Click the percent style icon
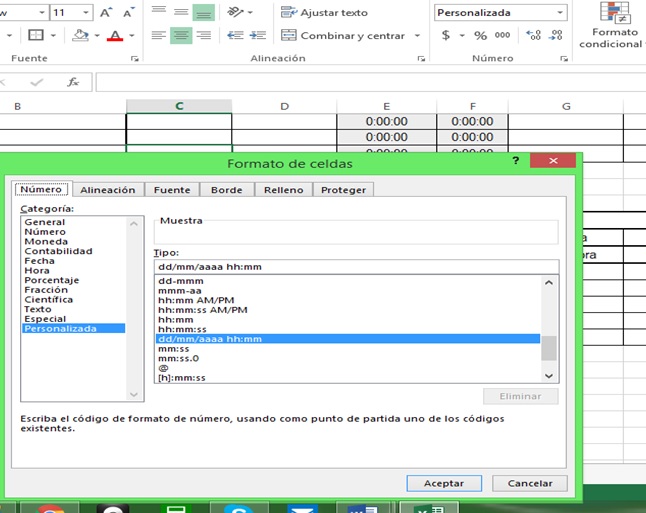646x513 pixels. click(x=480, y=35)
